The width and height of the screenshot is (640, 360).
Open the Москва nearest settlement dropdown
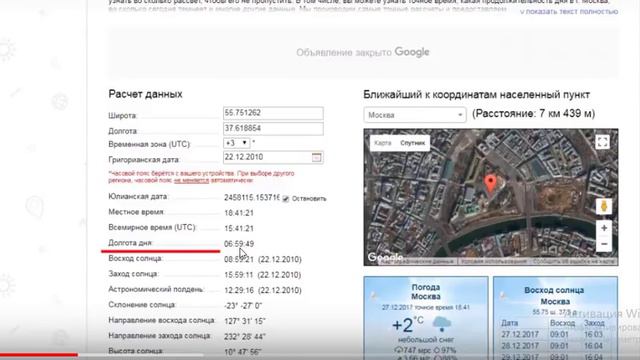[x=415, y=115]
